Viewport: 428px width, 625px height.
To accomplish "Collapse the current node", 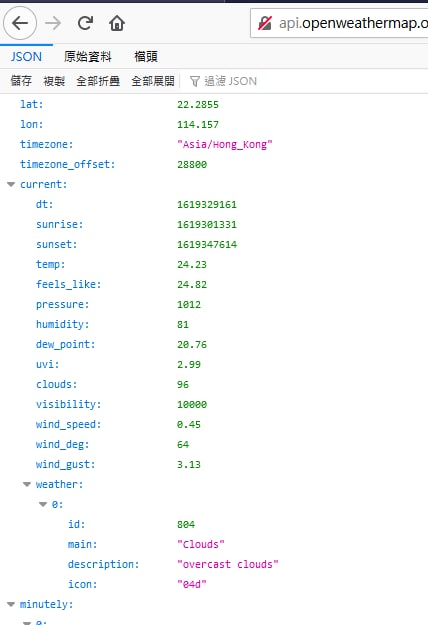I will point(11,185).
